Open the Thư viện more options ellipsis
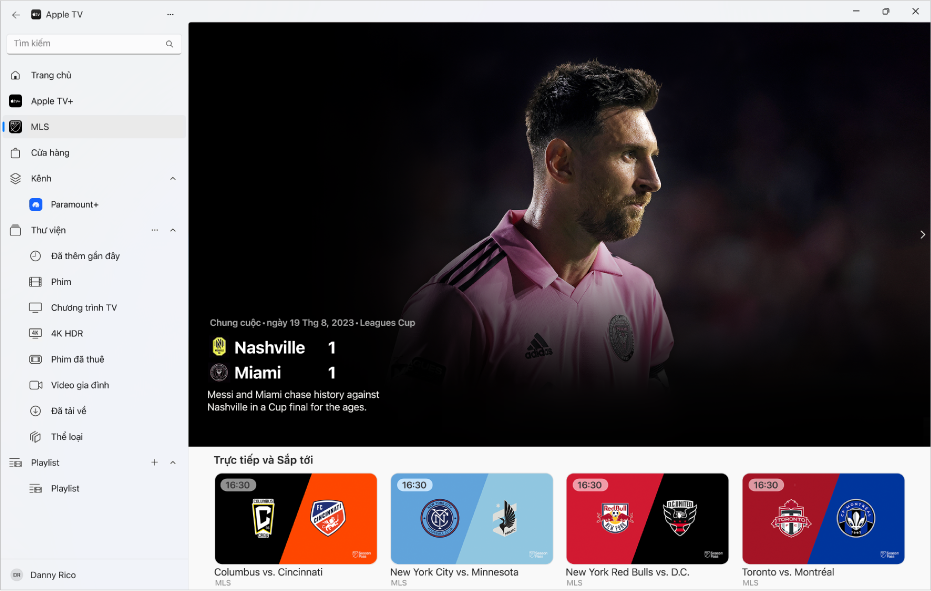 (154, 230)
